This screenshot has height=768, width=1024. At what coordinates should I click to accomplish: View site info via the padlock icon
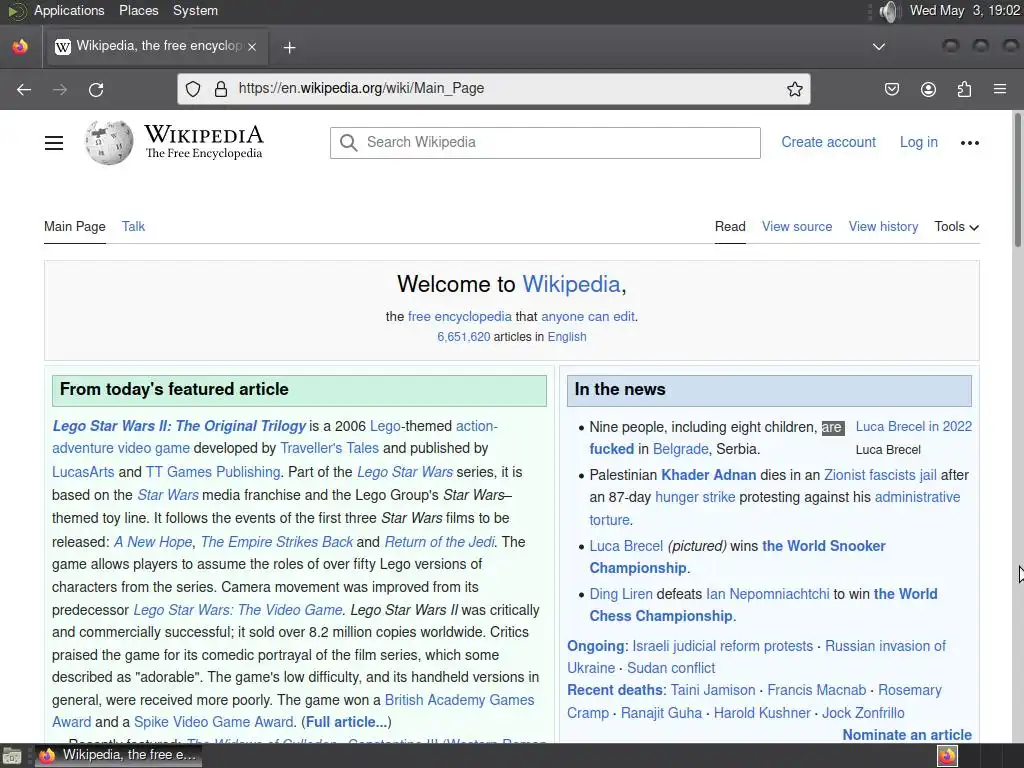coord(221,89)
